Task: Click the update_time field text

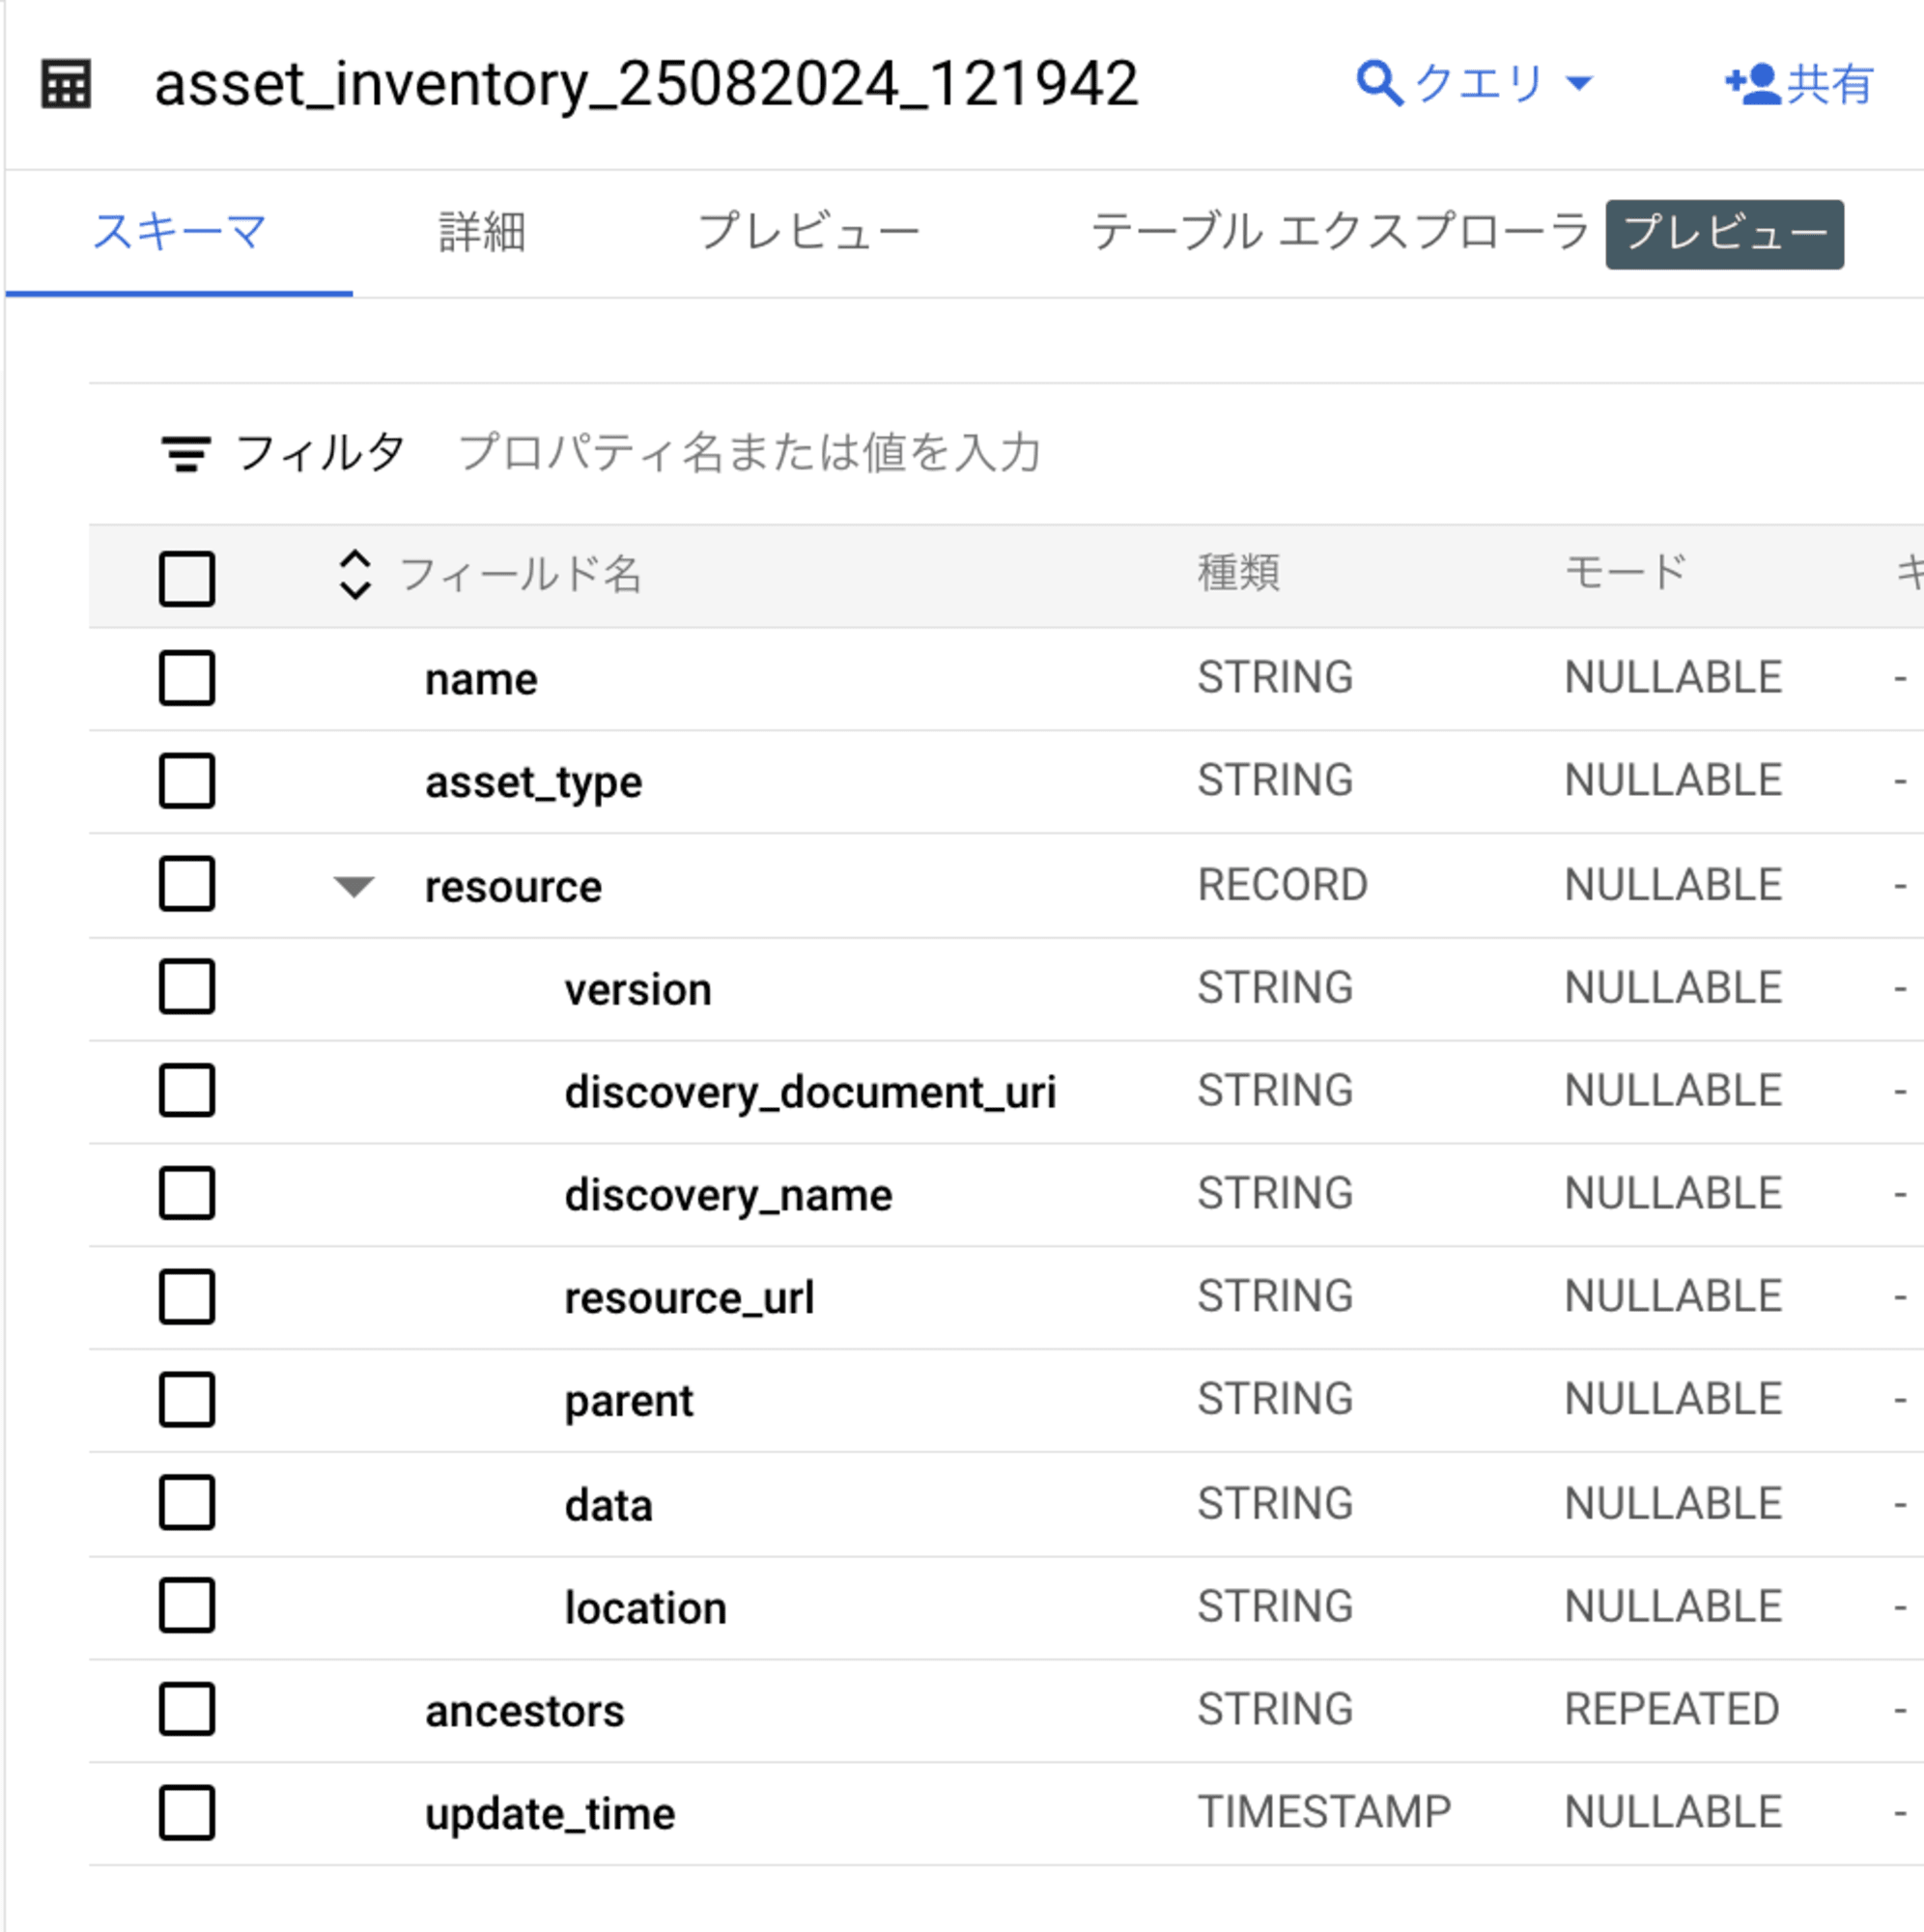Action: click(x=550, y=1814)
